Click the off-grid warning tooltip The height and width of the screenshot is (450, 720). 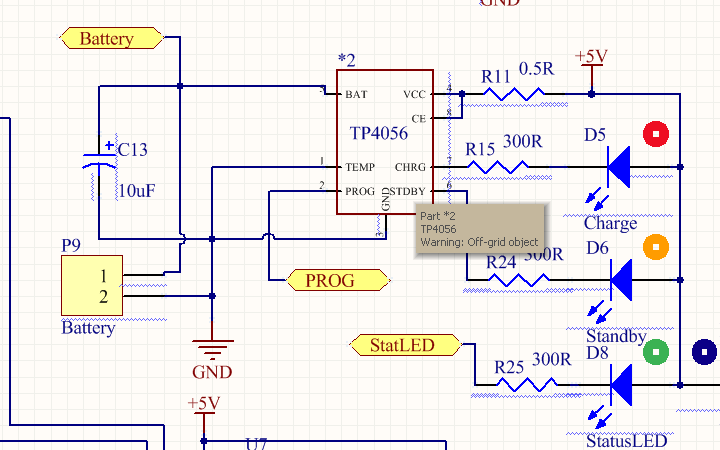[x=479, y=229]
